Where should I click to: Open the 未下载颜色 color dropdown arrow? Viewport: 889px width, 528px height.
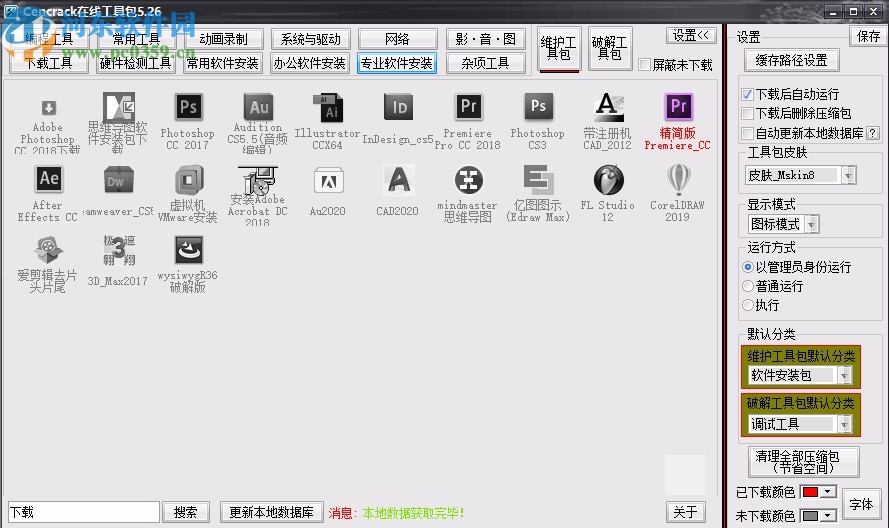click(828, 516)
